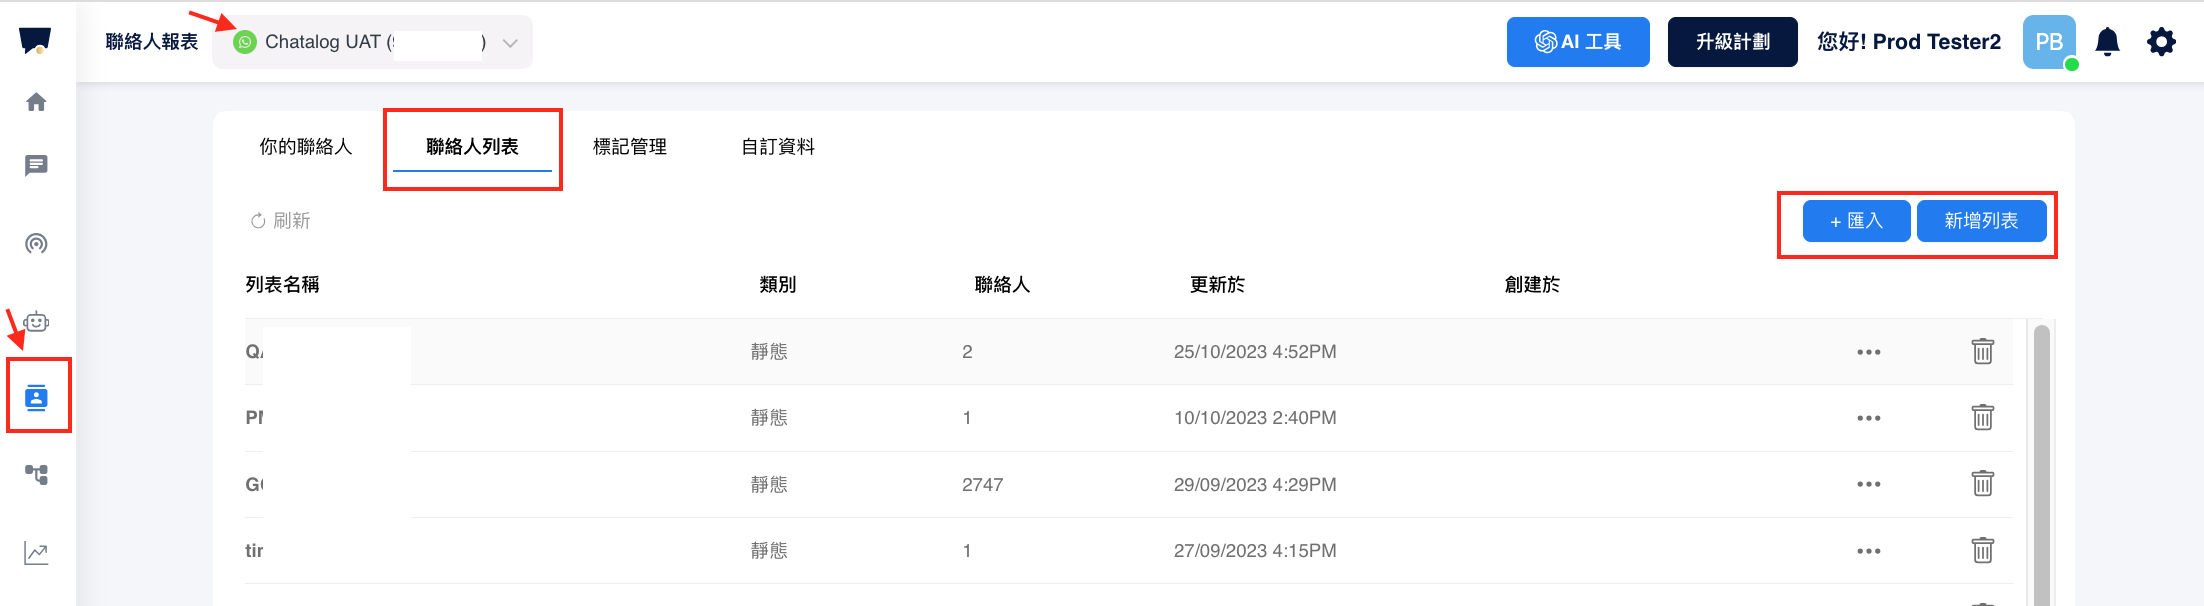Open the contacts sidebar icon
This screenshot has width=2204, height=606.
click(x=37, y=398)
